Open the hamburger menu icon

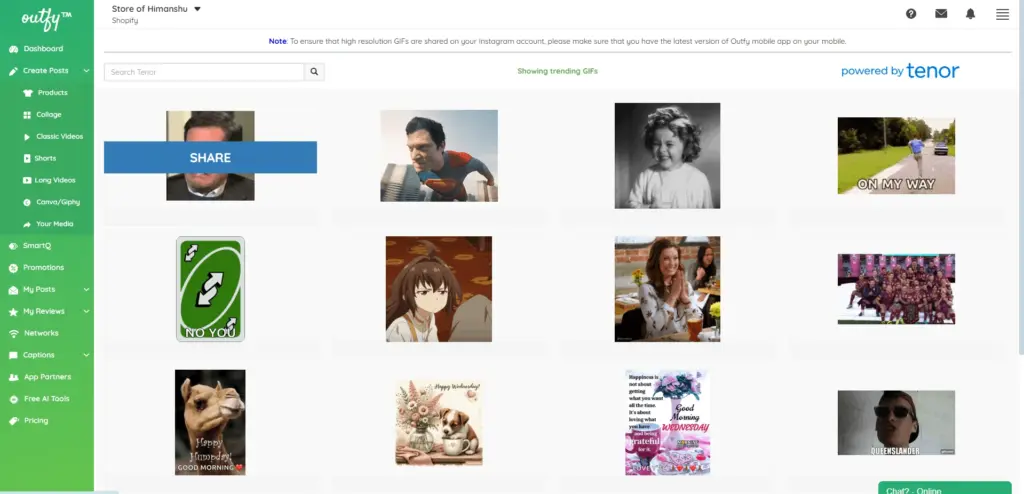tap(1002, 14)
